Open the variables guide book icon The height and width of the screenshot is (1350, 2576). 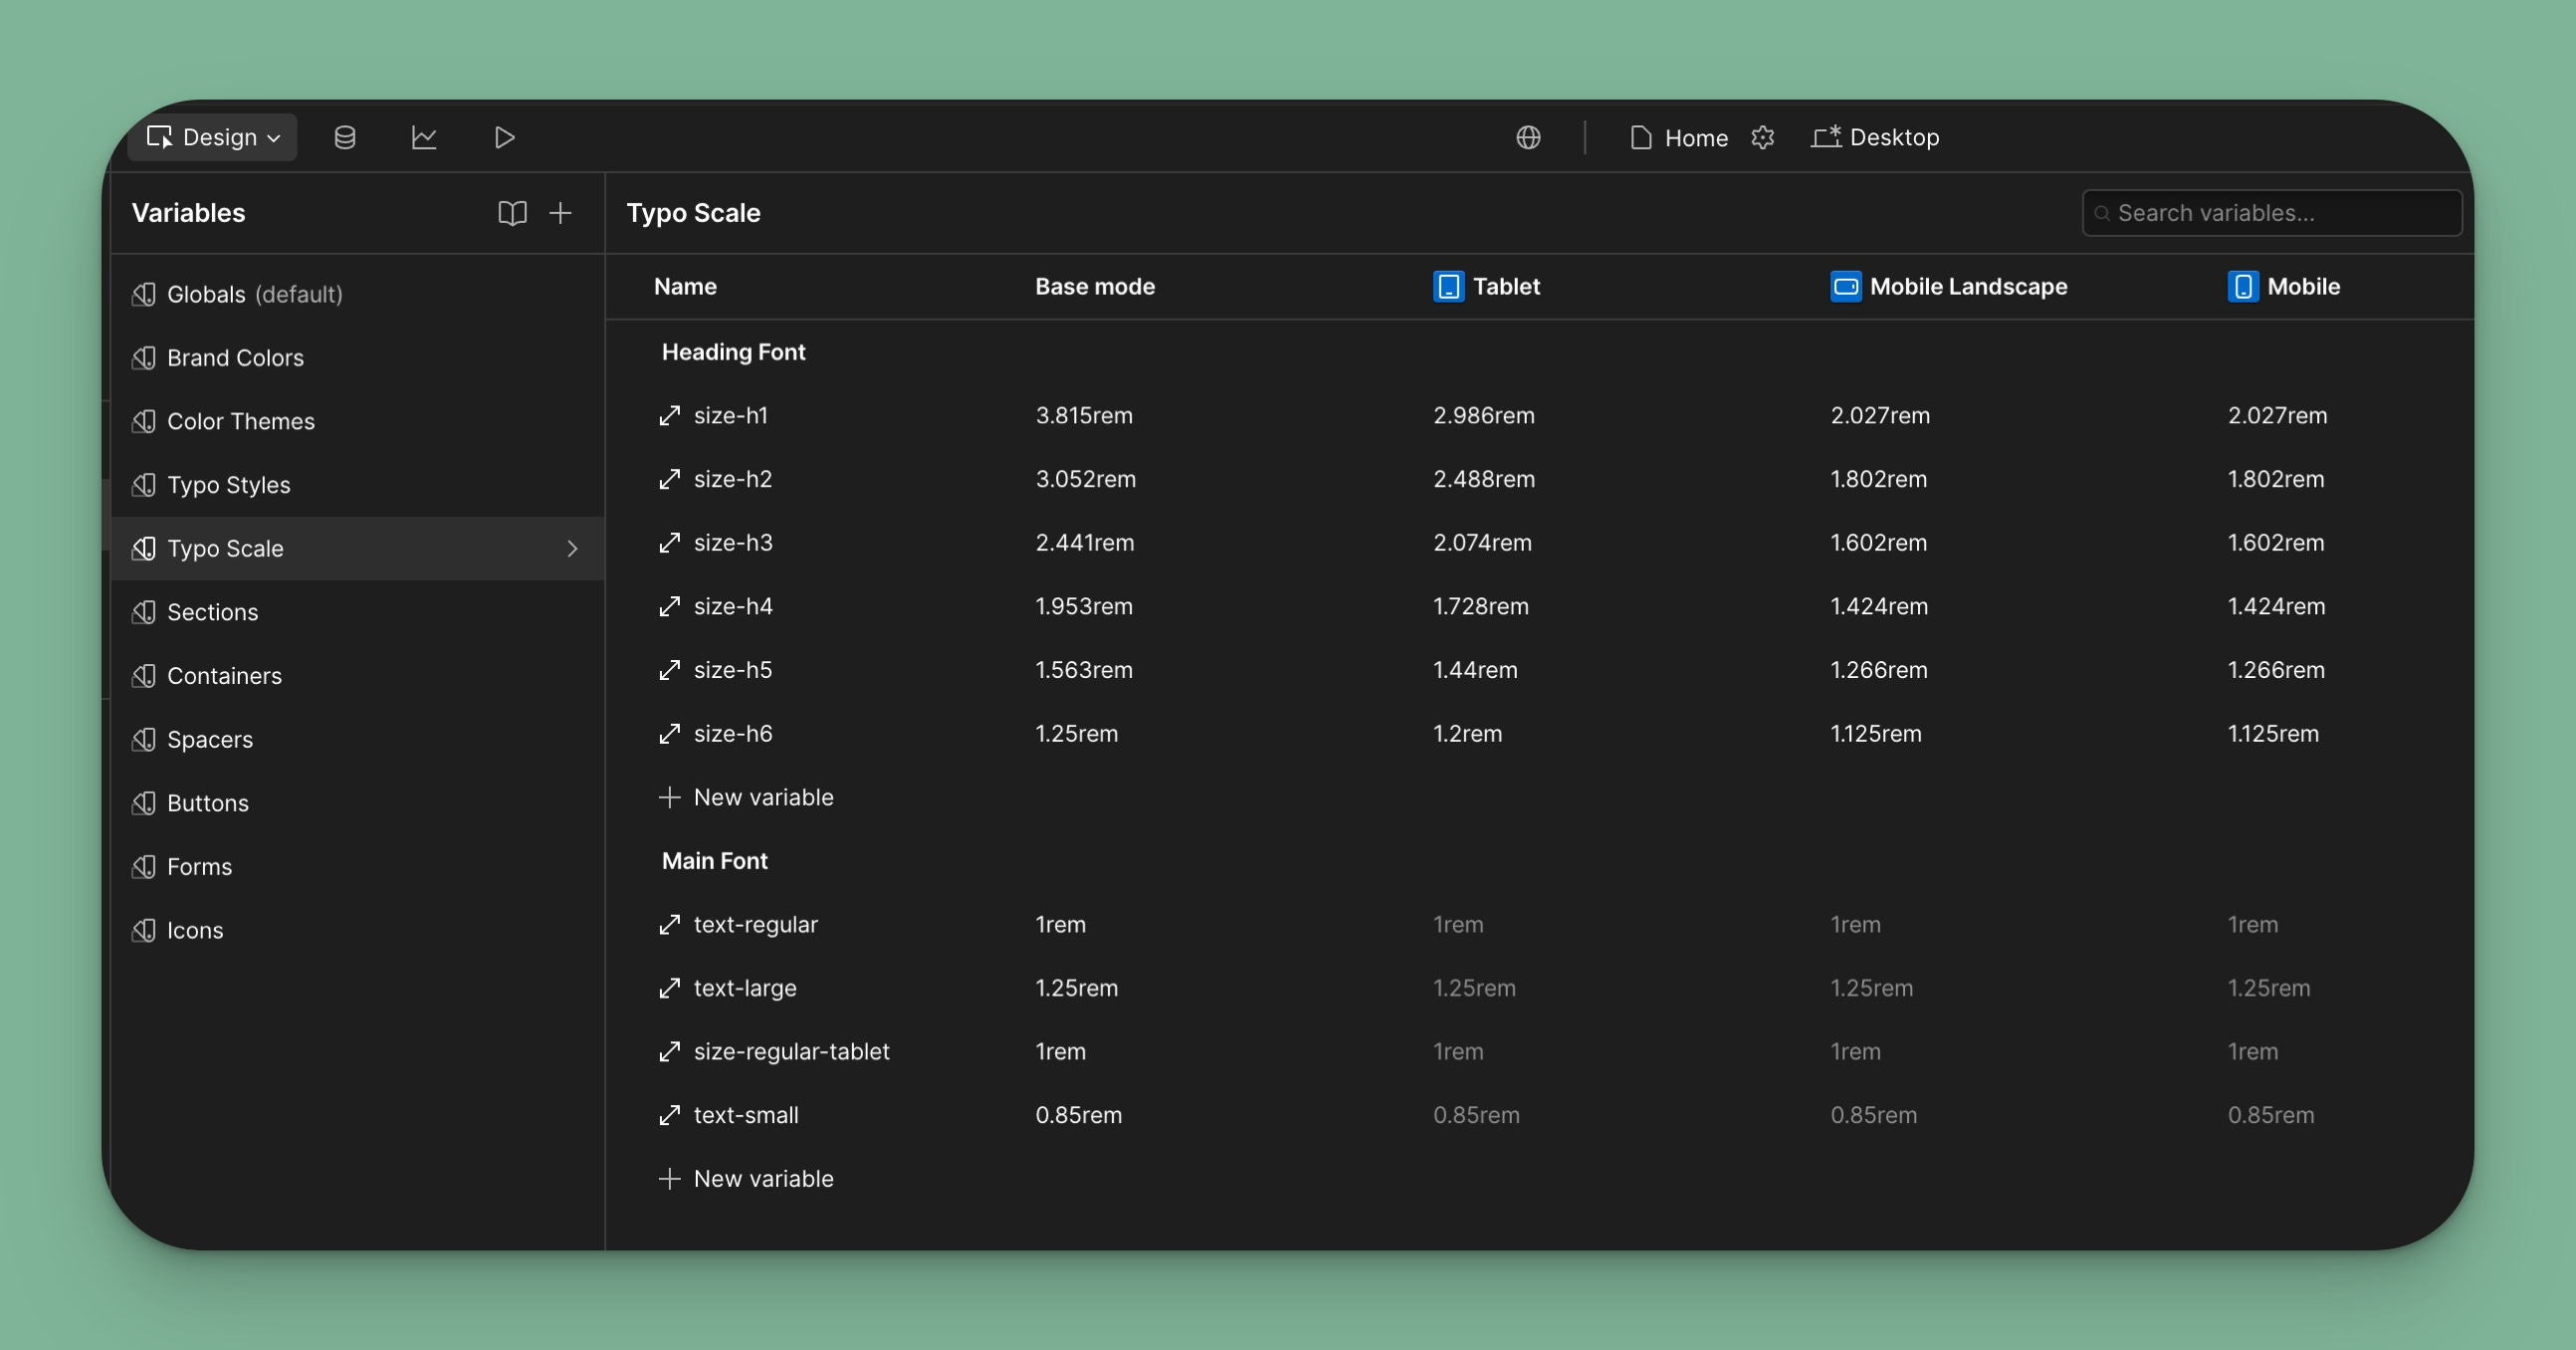(x=512, y=213)
